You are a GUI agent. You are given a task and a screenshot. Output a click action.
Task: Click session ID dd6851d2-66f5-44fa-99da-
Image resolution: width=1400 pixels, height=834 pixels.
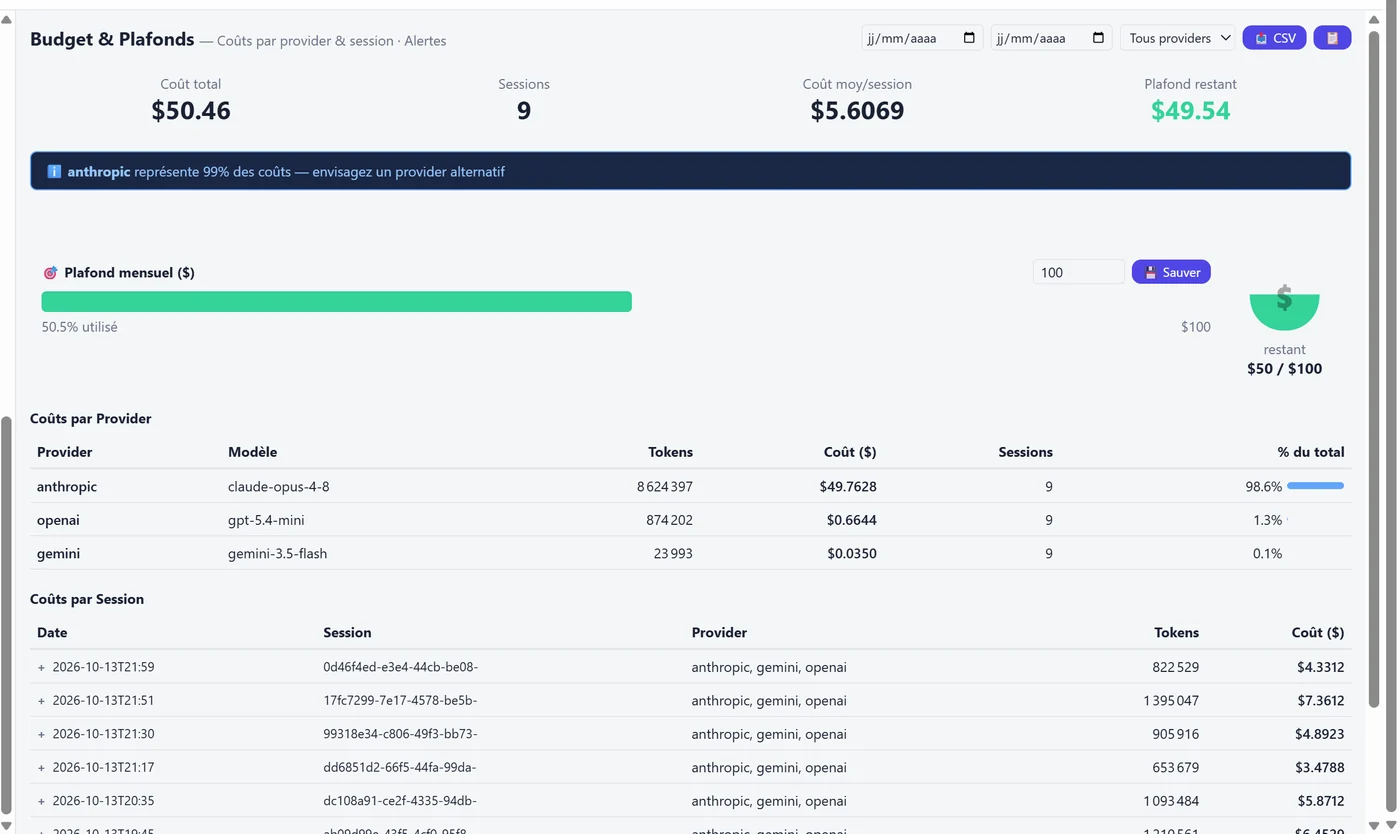(x=400, y=768)
